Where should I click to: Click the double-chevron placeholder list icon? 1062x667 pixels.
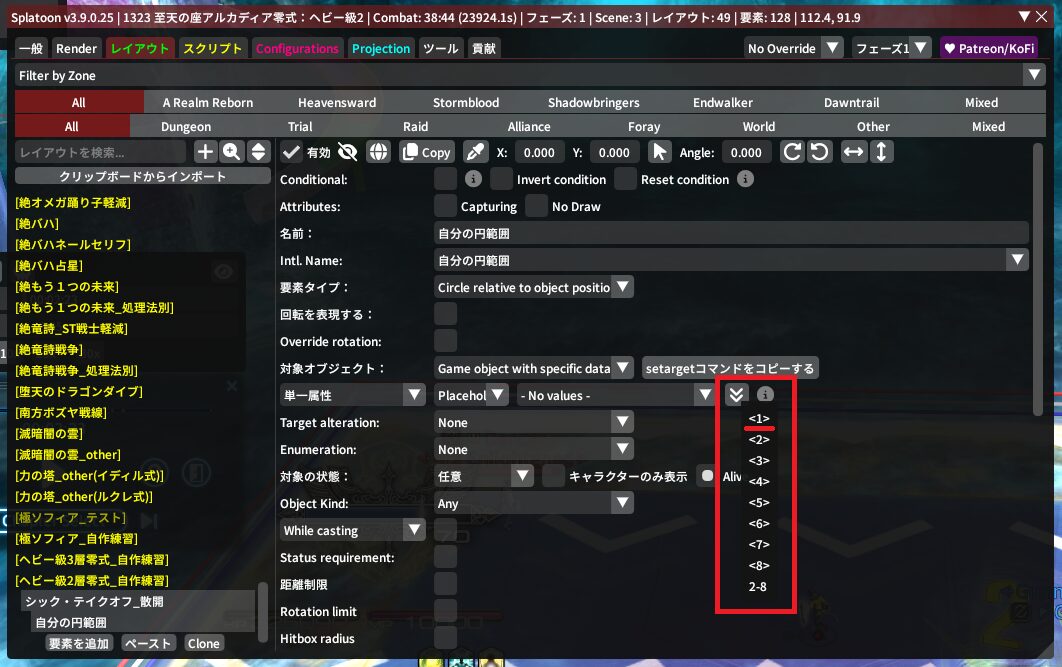(x=736, y=395)
